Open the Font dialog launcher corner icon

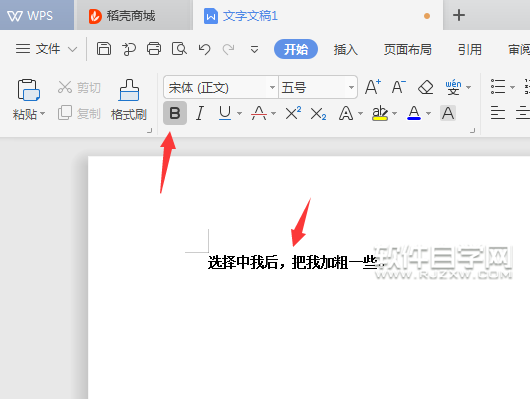[473, 131]
